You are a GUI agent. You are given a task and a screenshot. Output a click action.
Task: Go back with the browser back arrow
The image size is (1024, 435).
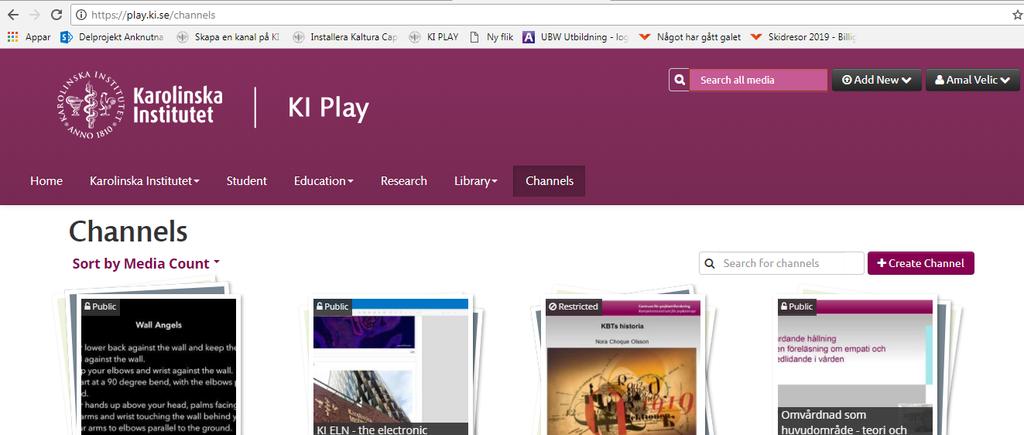12,14
